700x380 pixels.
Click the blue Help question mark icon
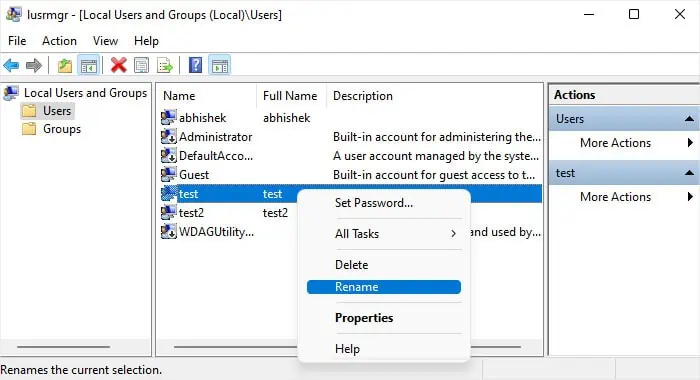[196, 65]
